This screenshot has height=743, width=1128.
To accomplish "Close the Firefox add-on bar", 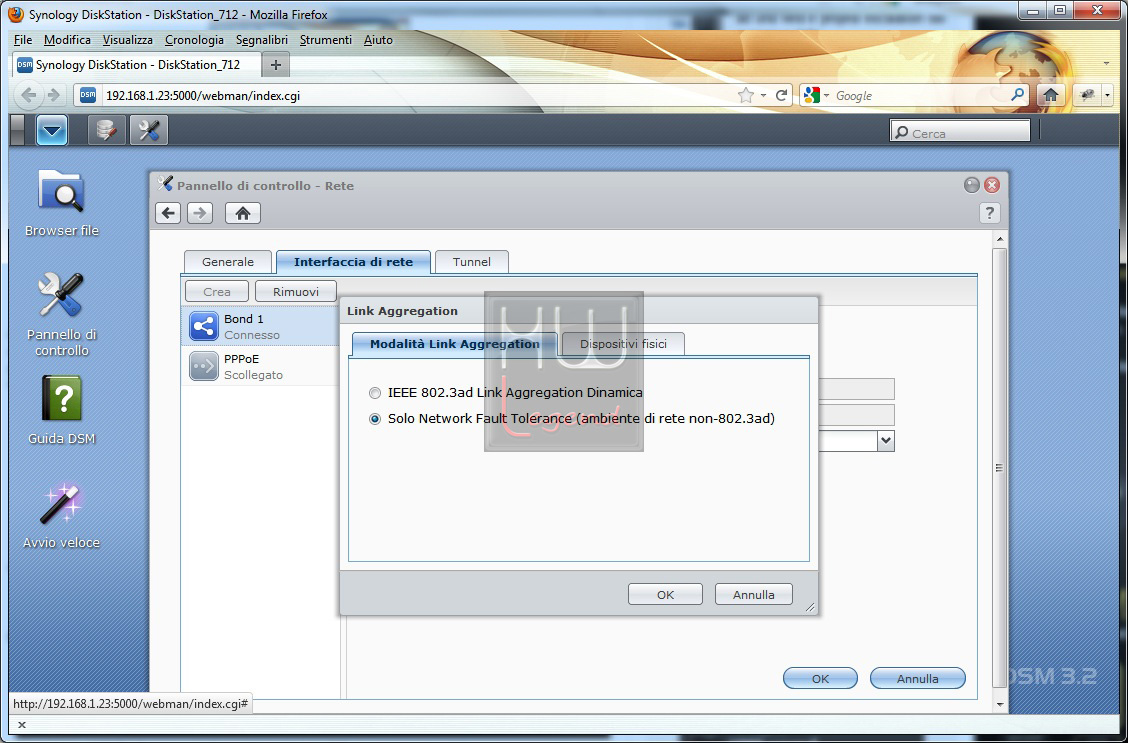I will point(22,725).
